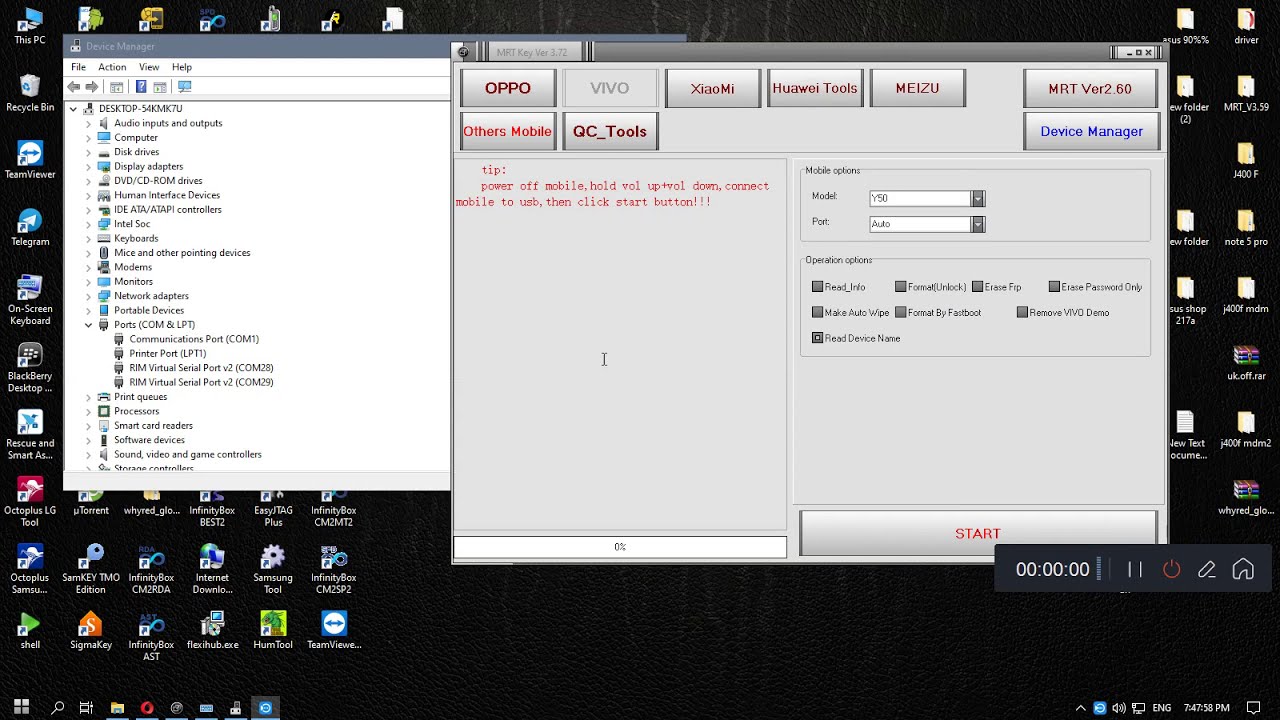Image resolution: width=1280 pixels, height=720 pixels.
Task: Click the QC_Tools button
Action: coord(610,131)
